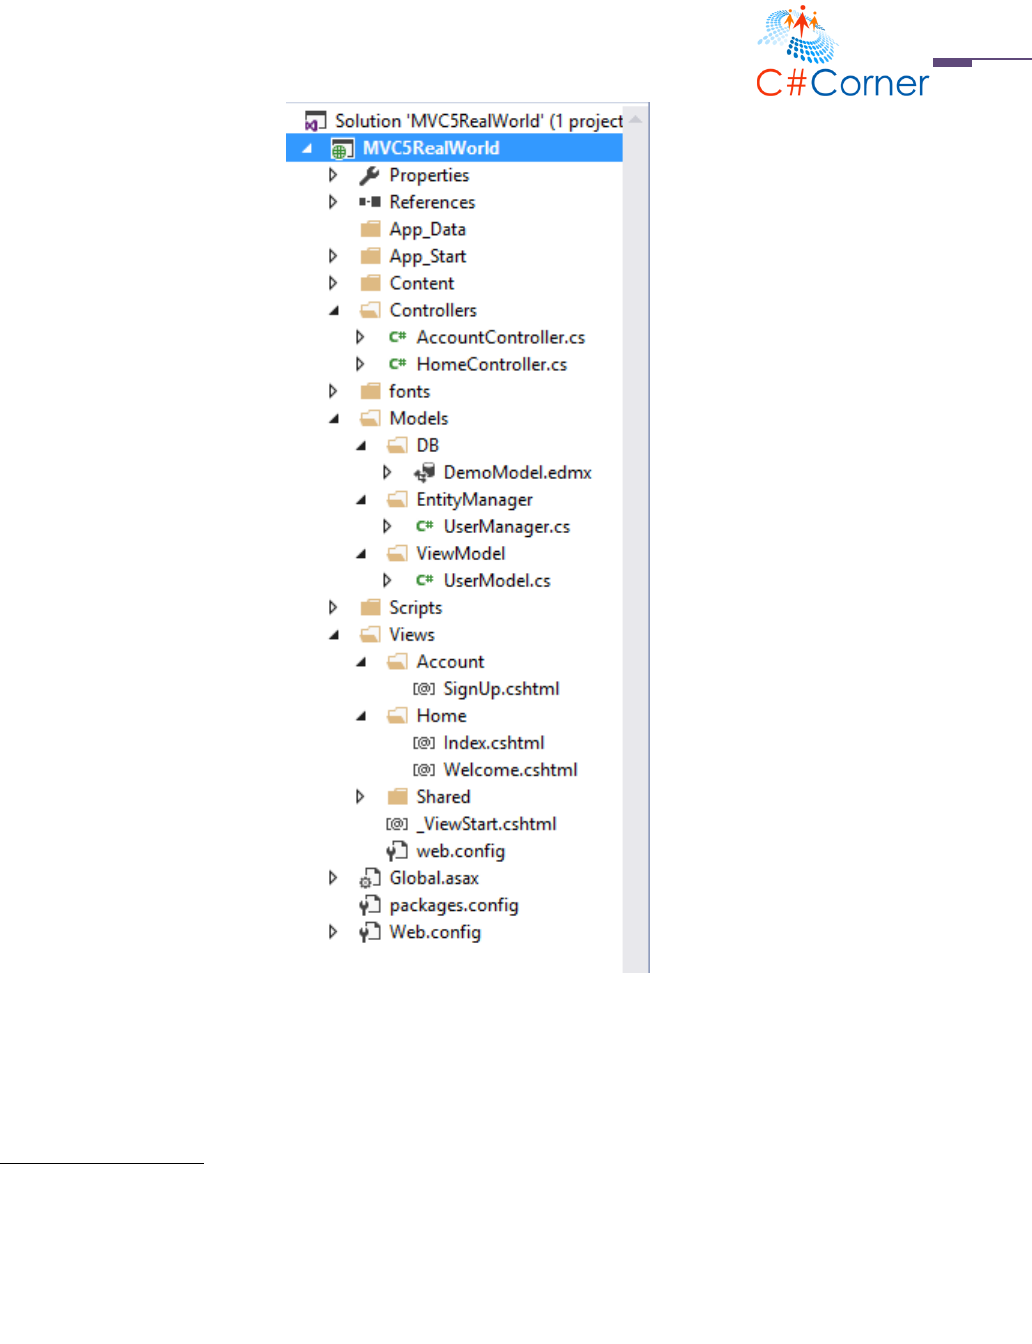Click the C# icon beside UserModel.cs
Image resolution: width=1032 pixels, height=1344 pixels.
(424, 580)
